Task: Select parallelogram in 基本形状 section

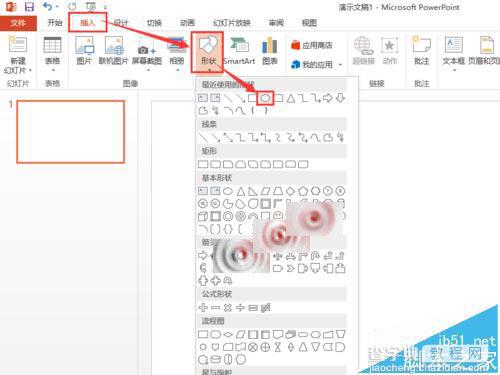Action: pos(265,191)
